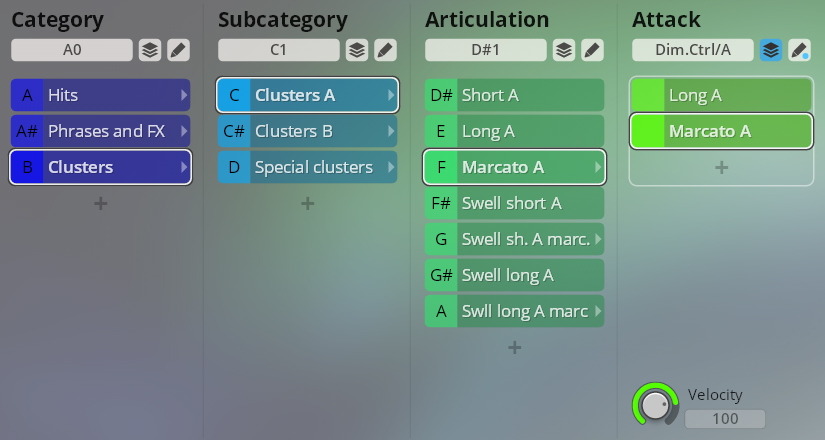Toggle the highlighted Attack layers icon
The image size is (825, 440).
(770, 50)
